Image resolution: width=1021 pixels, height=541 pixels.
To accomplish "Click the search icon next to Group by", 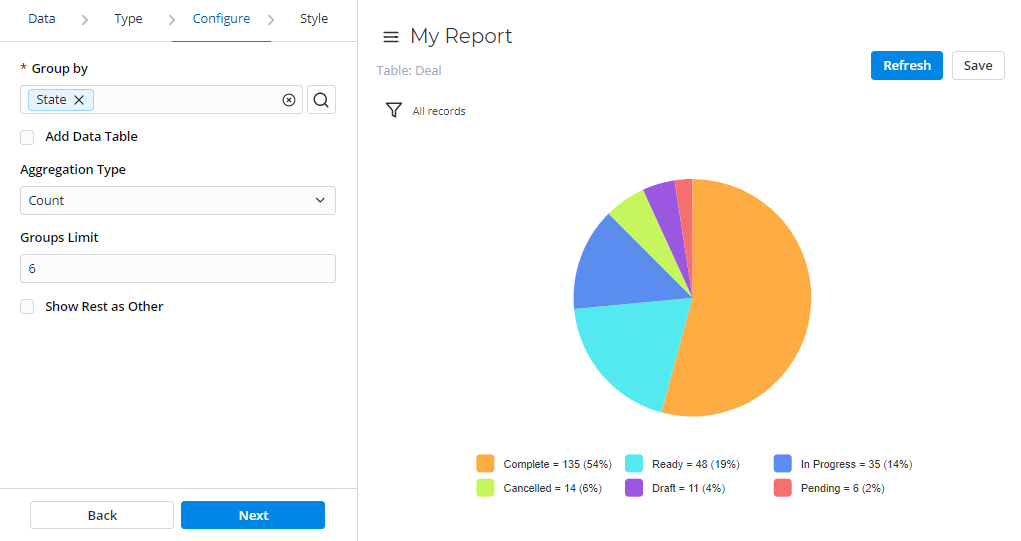I will click(x=321, y=100).
